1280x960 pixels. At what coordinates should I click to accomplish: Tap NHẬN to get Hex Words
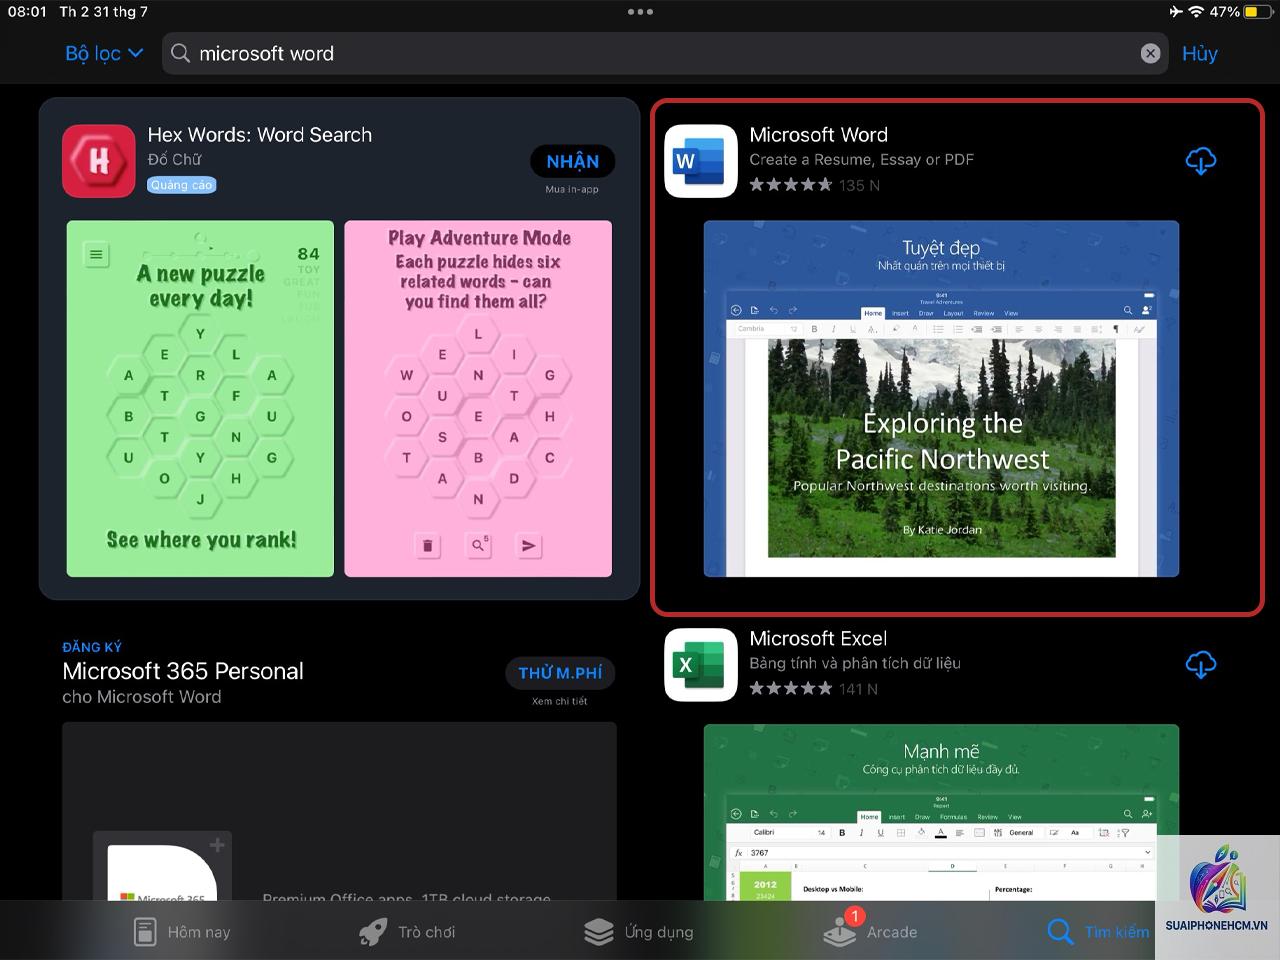click(x=572, y=161)
